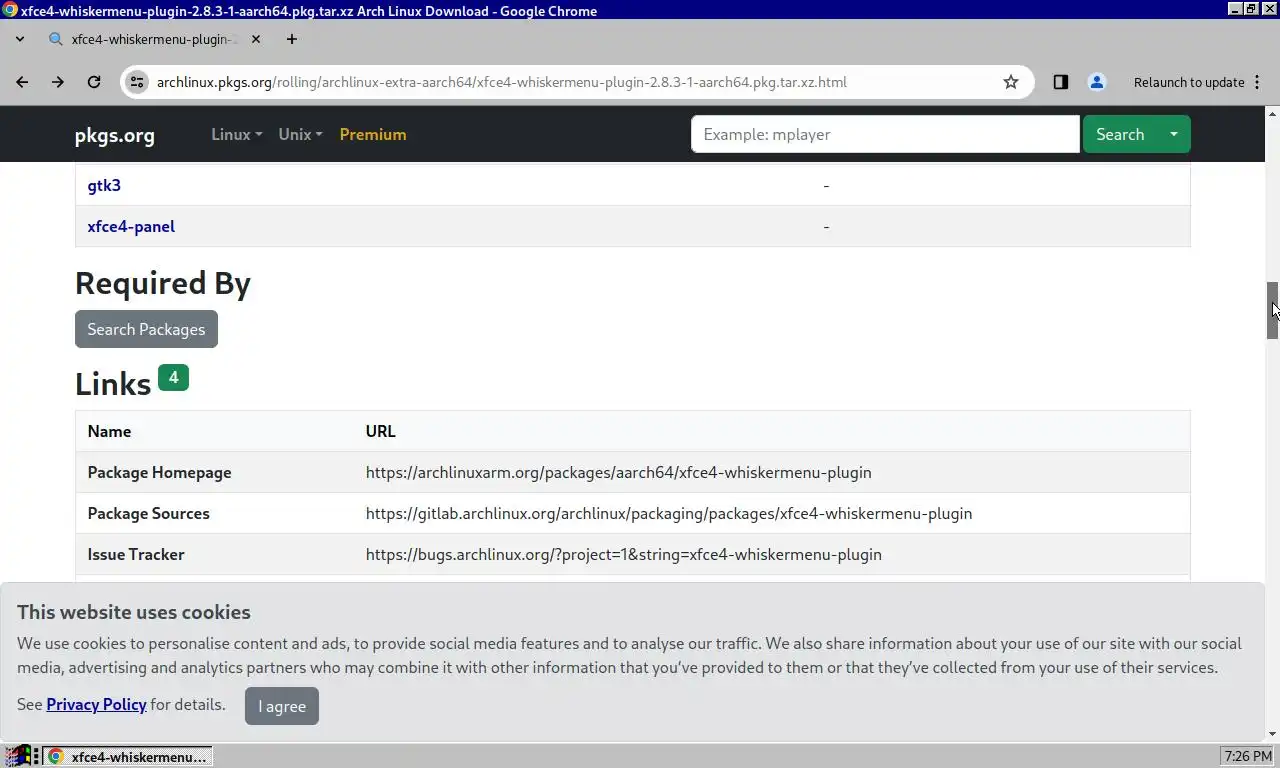This screenshot has height=768, width=1280.
Task: Open Chrome three-dot menu
Action: [x=1258, y=82]
